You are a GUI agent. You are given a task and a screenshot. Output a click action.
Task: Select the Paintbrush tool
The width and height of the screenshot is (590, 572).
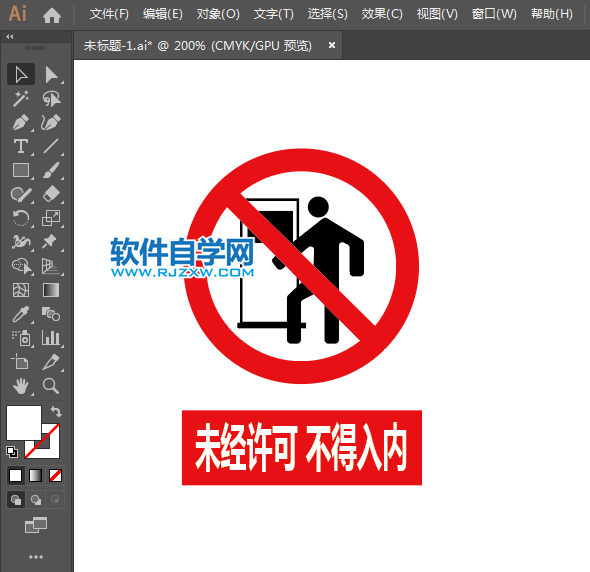[51, 170]
